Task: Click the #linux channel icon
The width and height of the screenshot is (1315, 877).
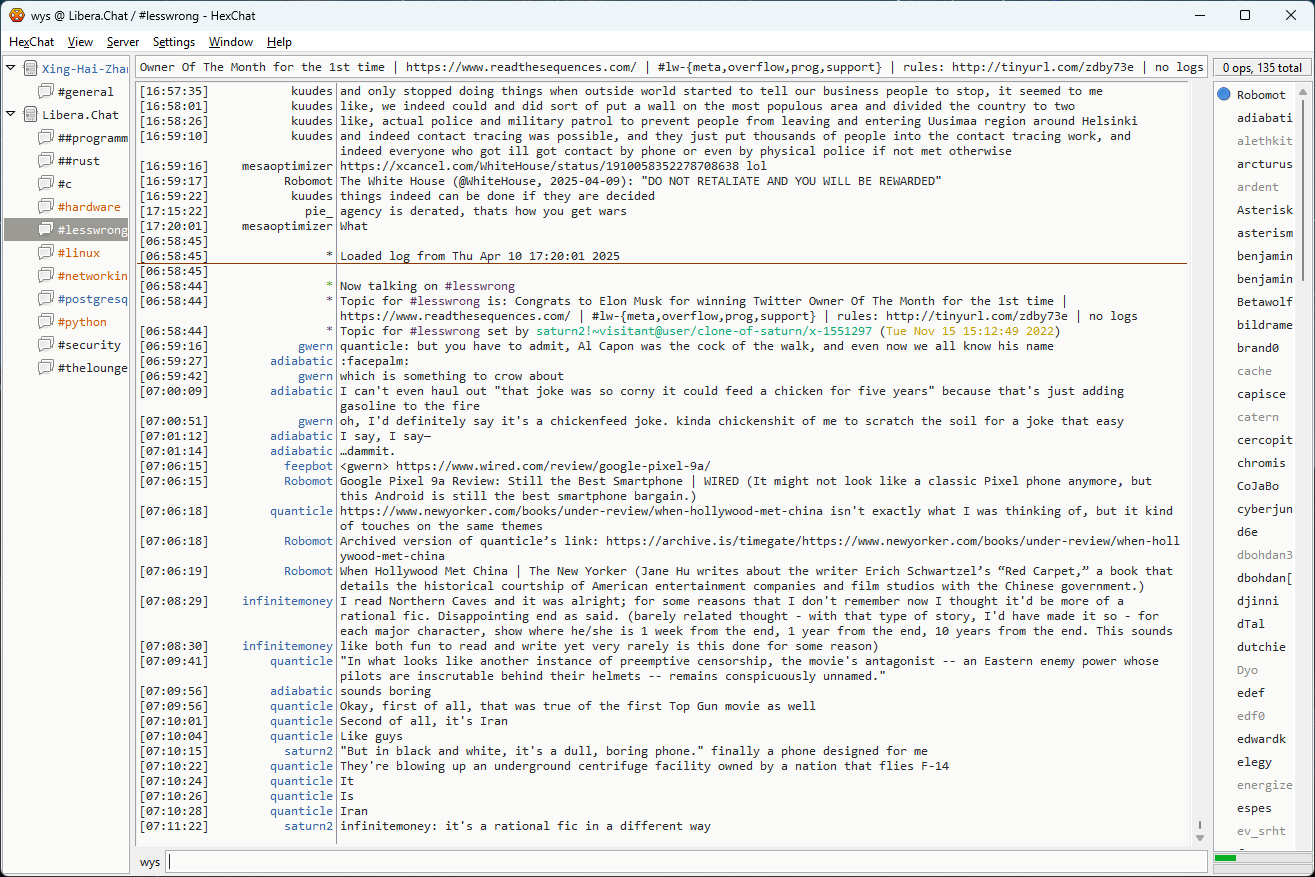Action: click(x=45, y=253)
